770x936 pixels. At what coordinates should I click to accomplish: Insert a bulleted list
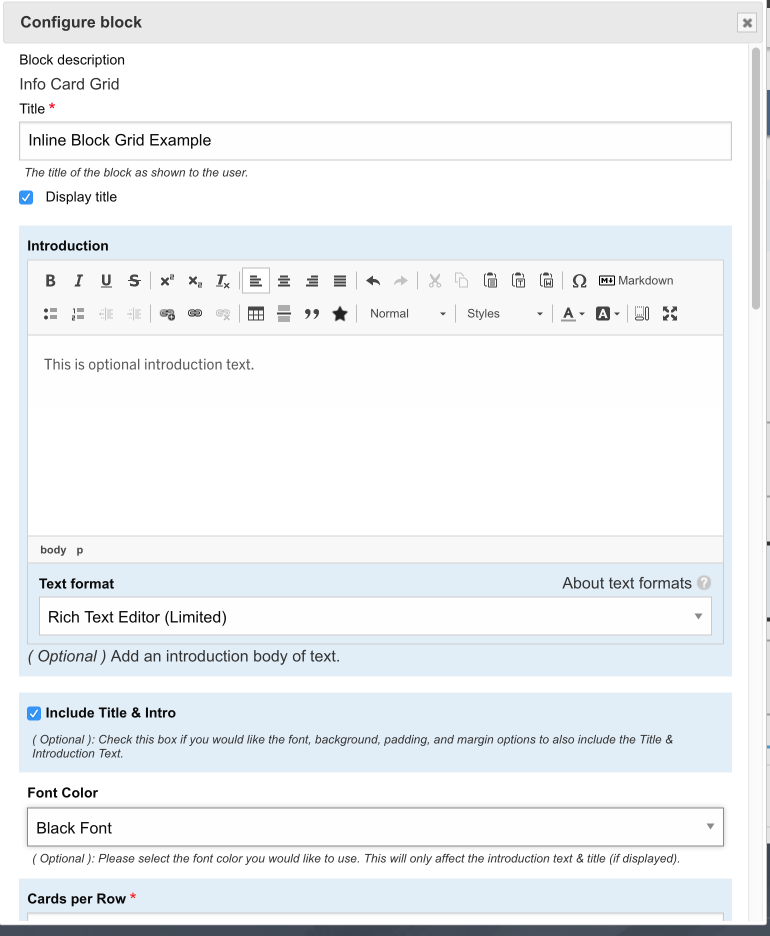tap(51, 314)
